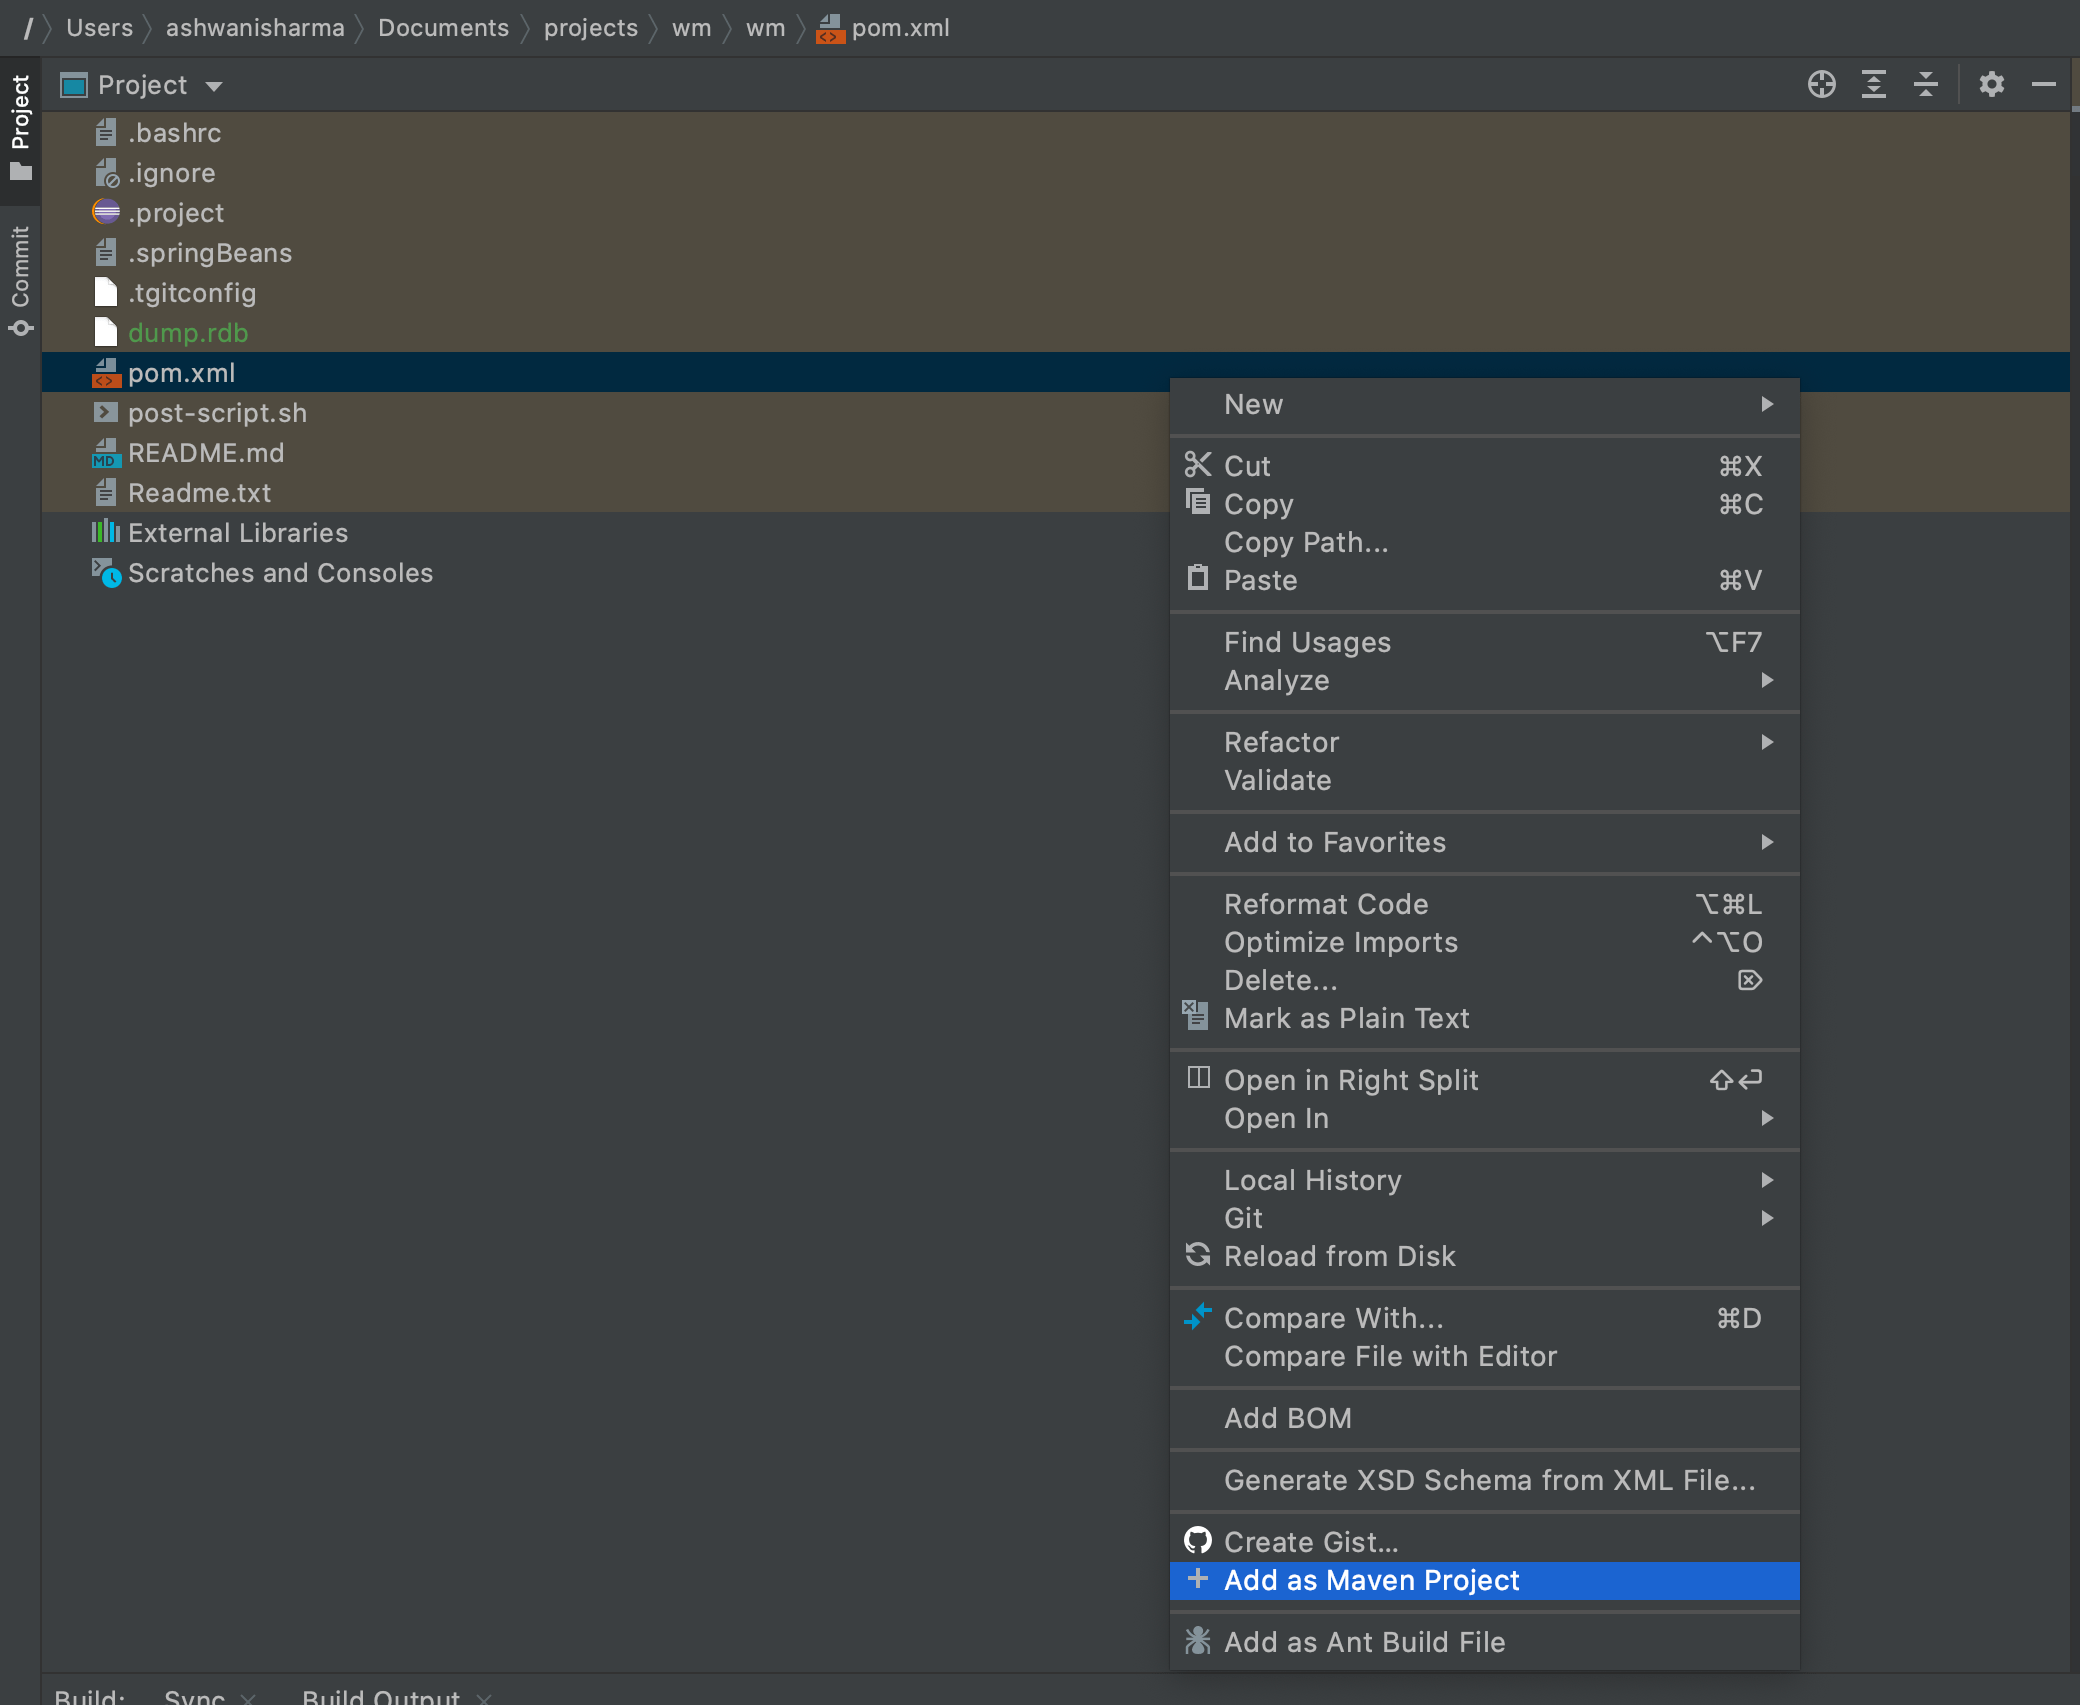
Task: Click the clipboard icon next to Paste
Action: click(1198, 579)
